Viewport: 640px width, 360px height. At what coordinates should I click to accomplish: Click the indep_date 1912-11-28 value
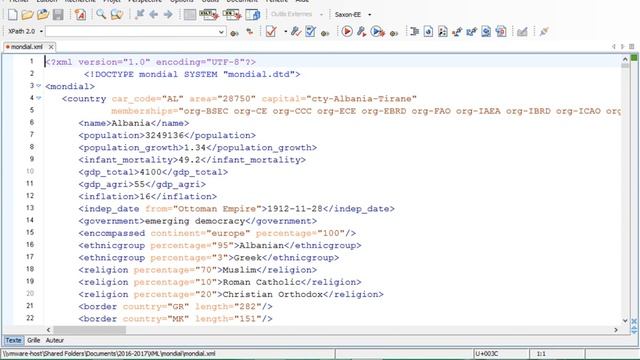click(295, 209)
